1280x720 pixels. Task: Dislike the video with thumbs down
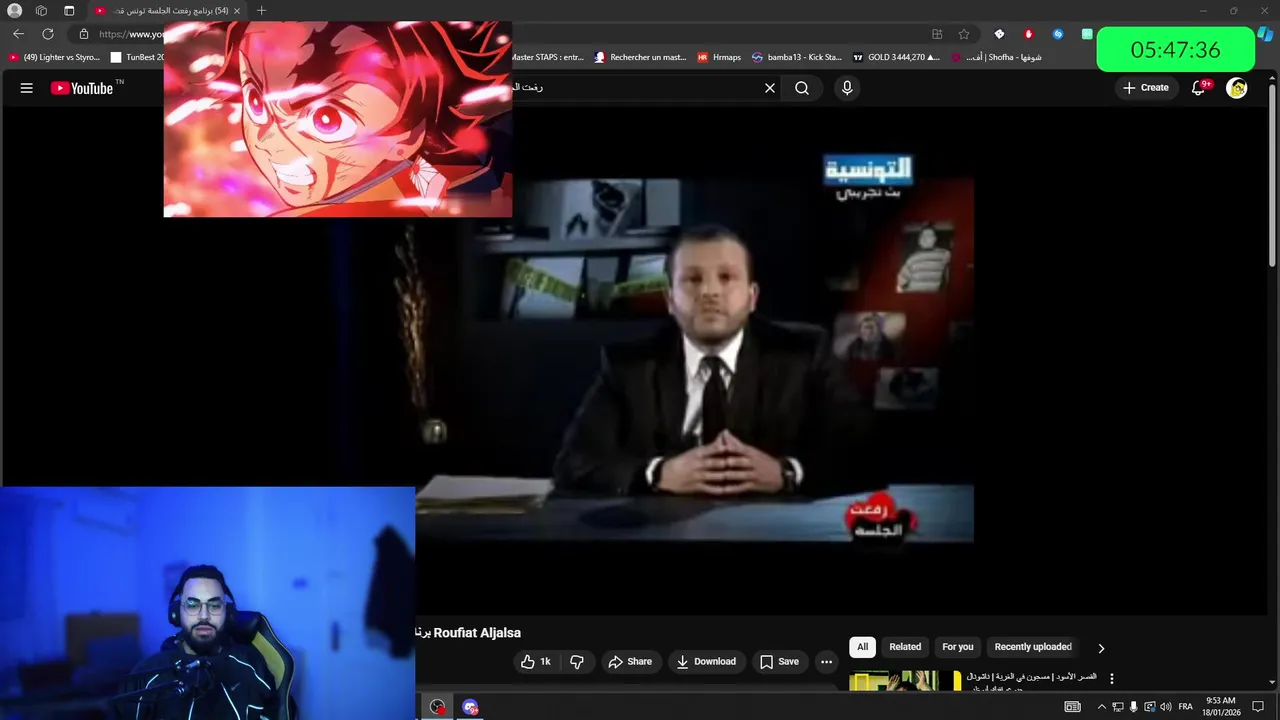pos(576,662)
